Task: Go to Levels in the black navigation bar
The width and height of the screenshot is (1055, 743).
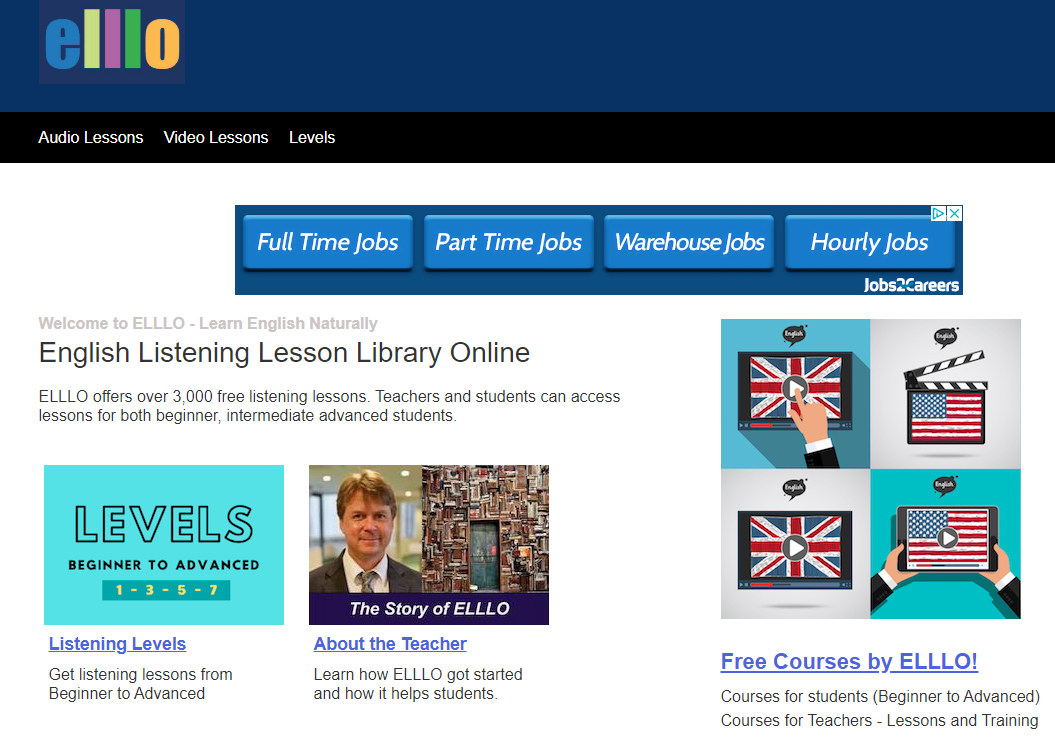Action: [x=312, y=138]
